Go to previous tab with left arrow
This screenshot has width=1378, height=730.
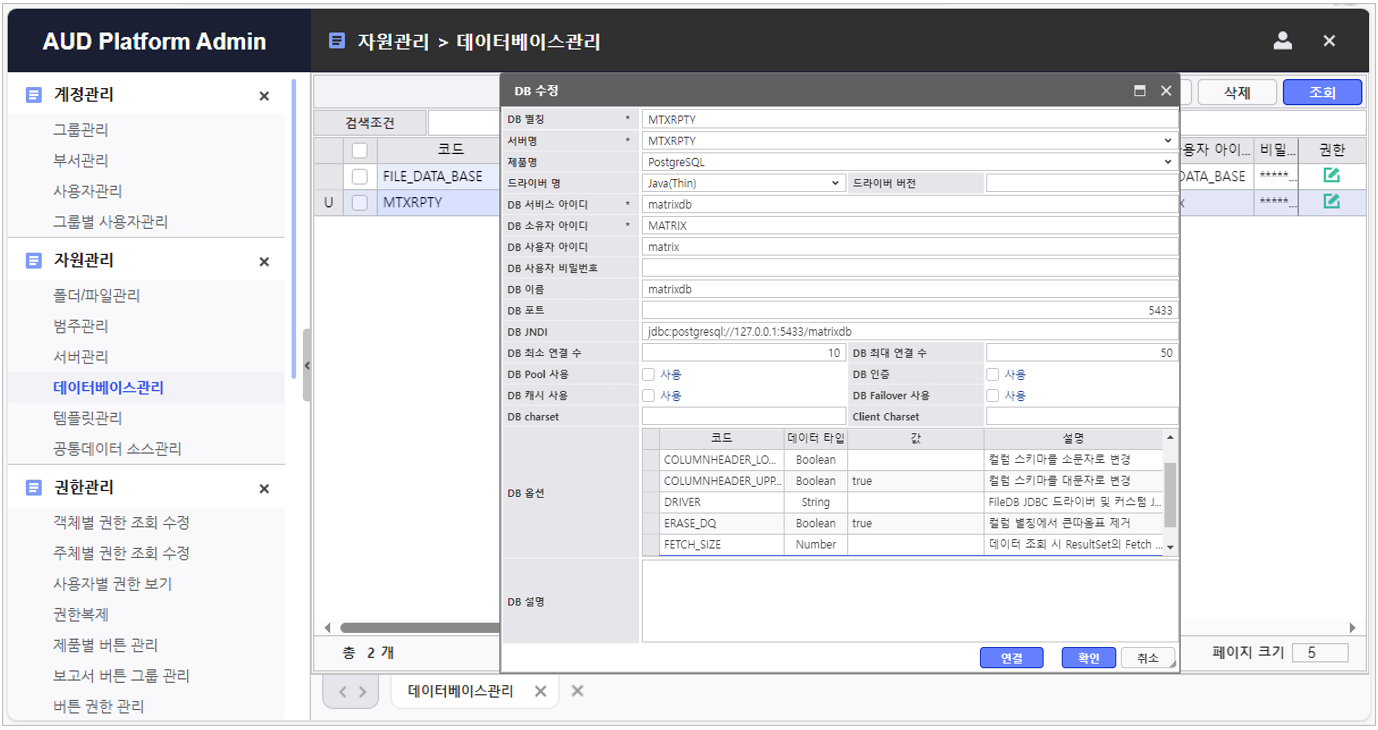tap(342, 692)
